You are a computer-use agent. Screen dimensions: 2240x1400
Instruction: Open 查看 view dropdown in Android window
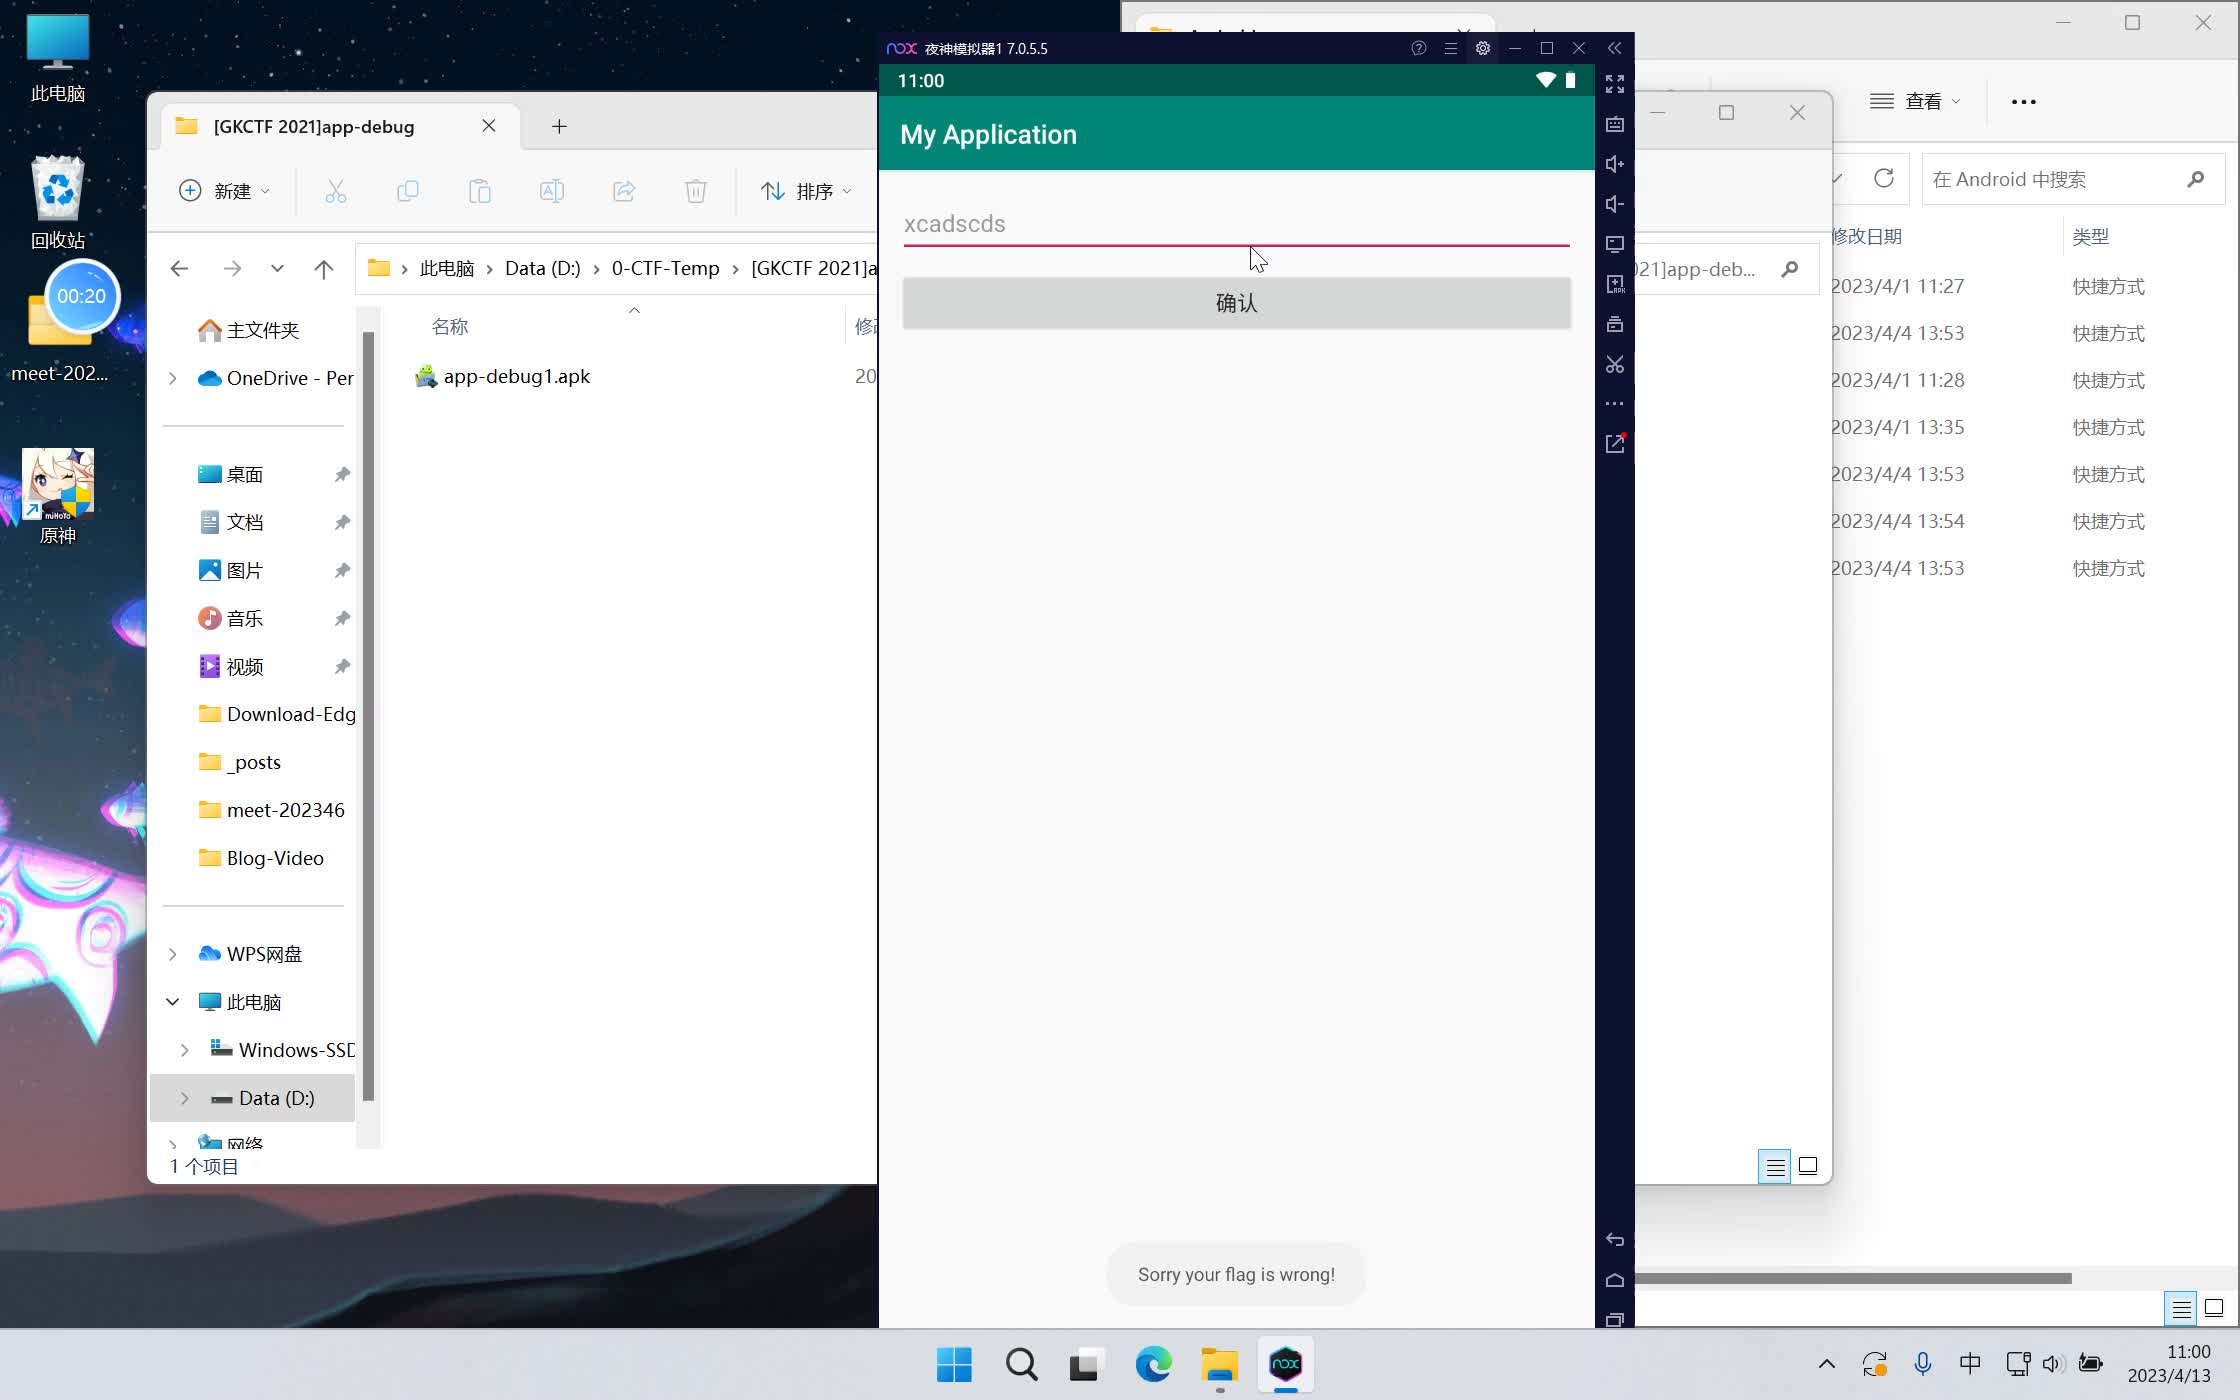point(1915,101)
